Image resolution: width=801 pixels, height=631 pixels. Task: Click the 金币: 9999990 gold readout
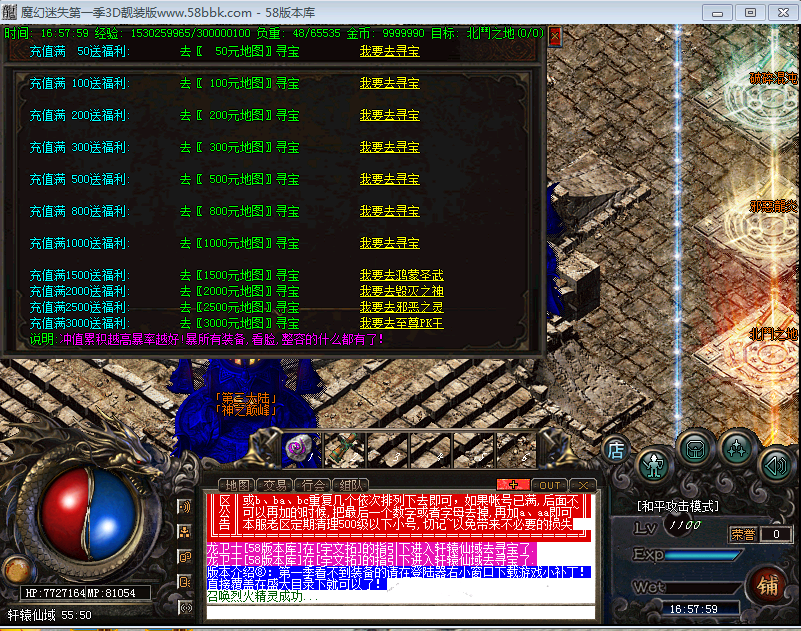click(x=385, y=33)
